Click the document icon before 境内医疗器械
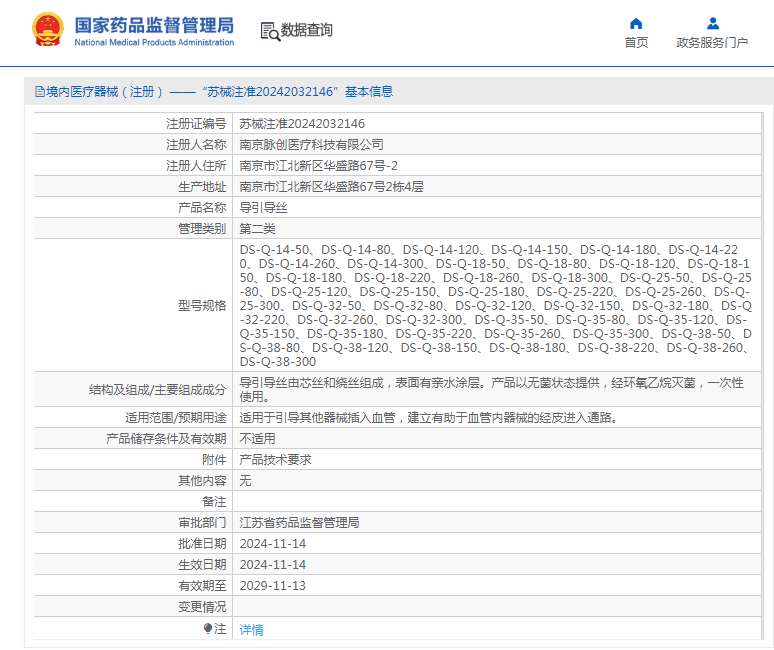The image size is (774, 650). [x=39, y=92]
